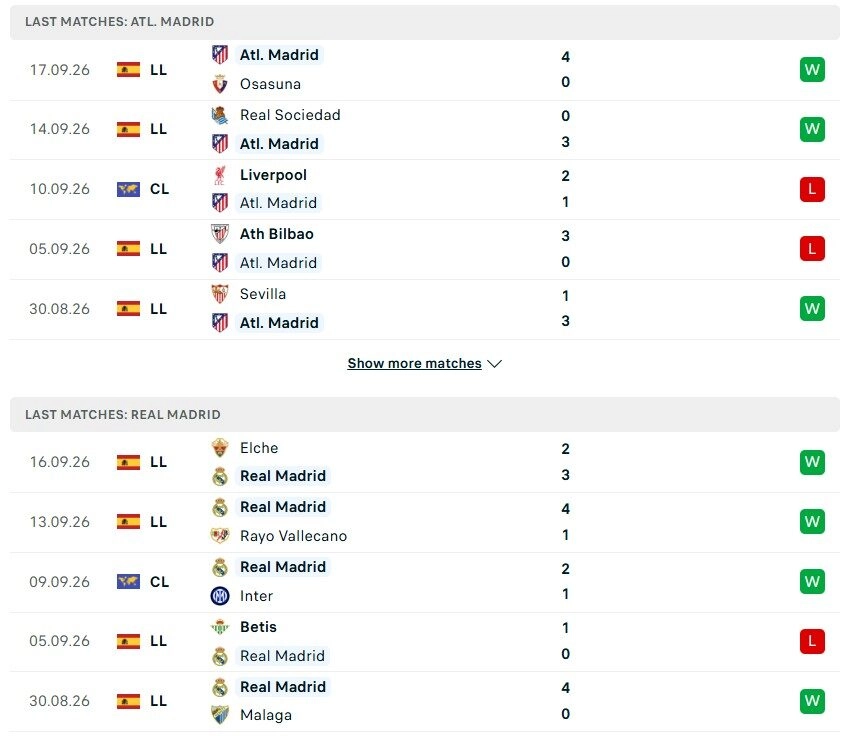Click the Malaga club crest icon
Image resolution: width=847 pixels, height=741 pixels.
coord(219,715)
